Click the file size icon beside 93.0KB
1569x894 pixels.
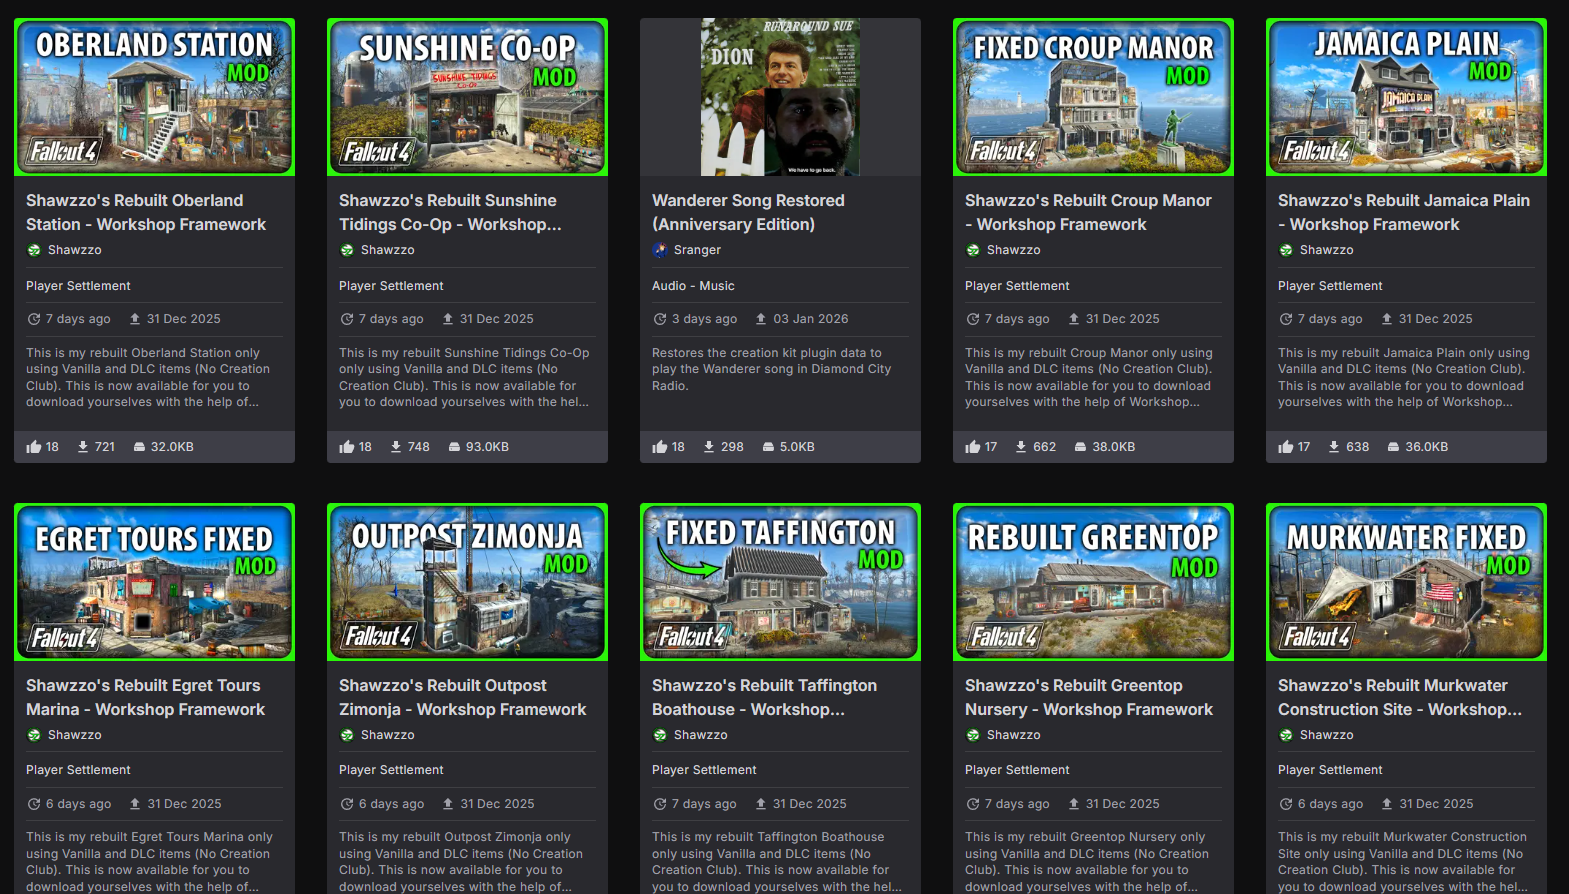click(x=454, y=447)
